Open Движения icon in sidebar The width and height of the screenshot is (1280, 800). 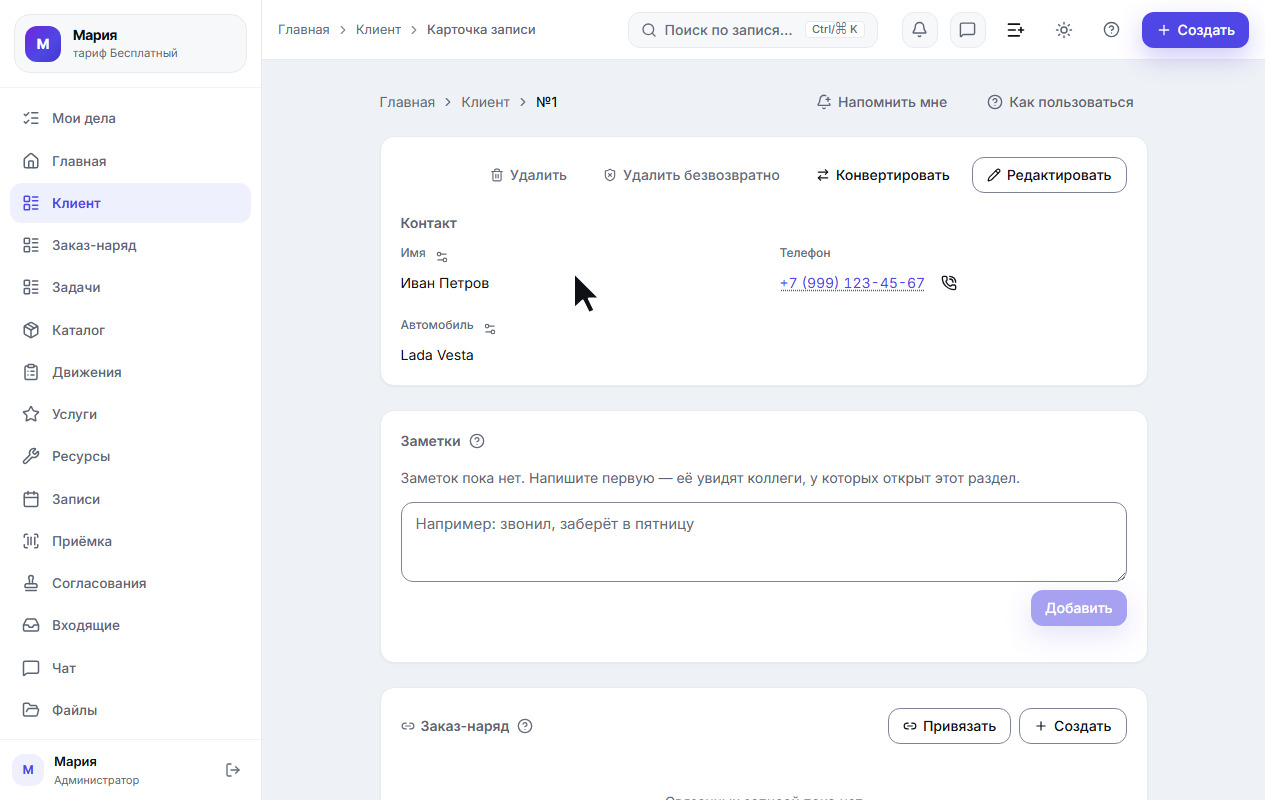click(31, 372)
